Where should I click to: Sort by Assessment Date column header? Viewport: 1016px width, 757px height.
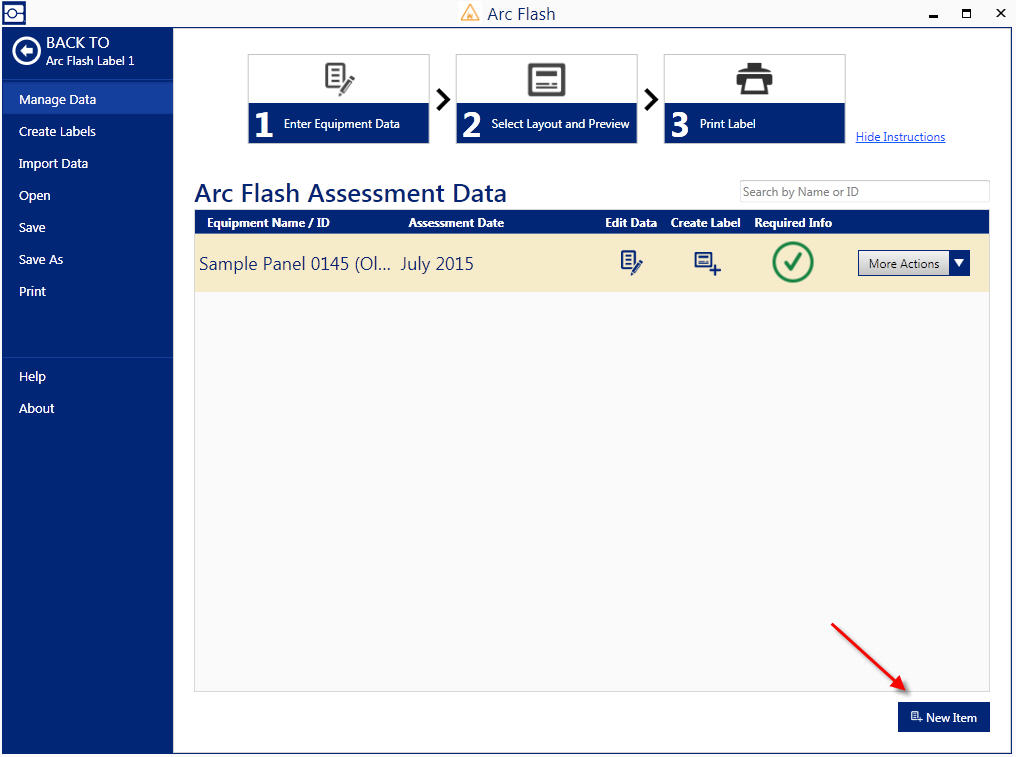point(456,222)
